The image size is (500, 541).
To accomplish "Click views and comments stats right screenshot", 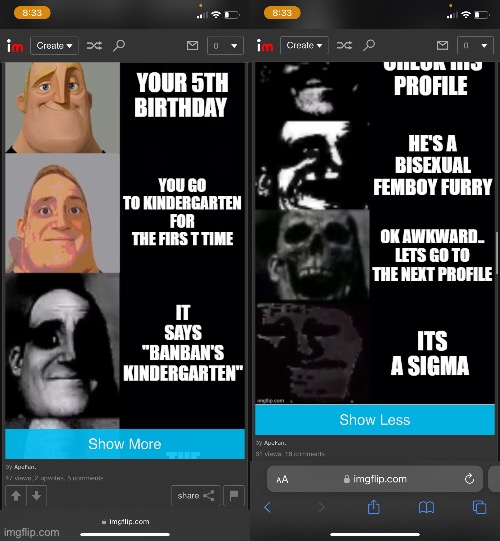I will pyautogui.click(x=290, y=454).
